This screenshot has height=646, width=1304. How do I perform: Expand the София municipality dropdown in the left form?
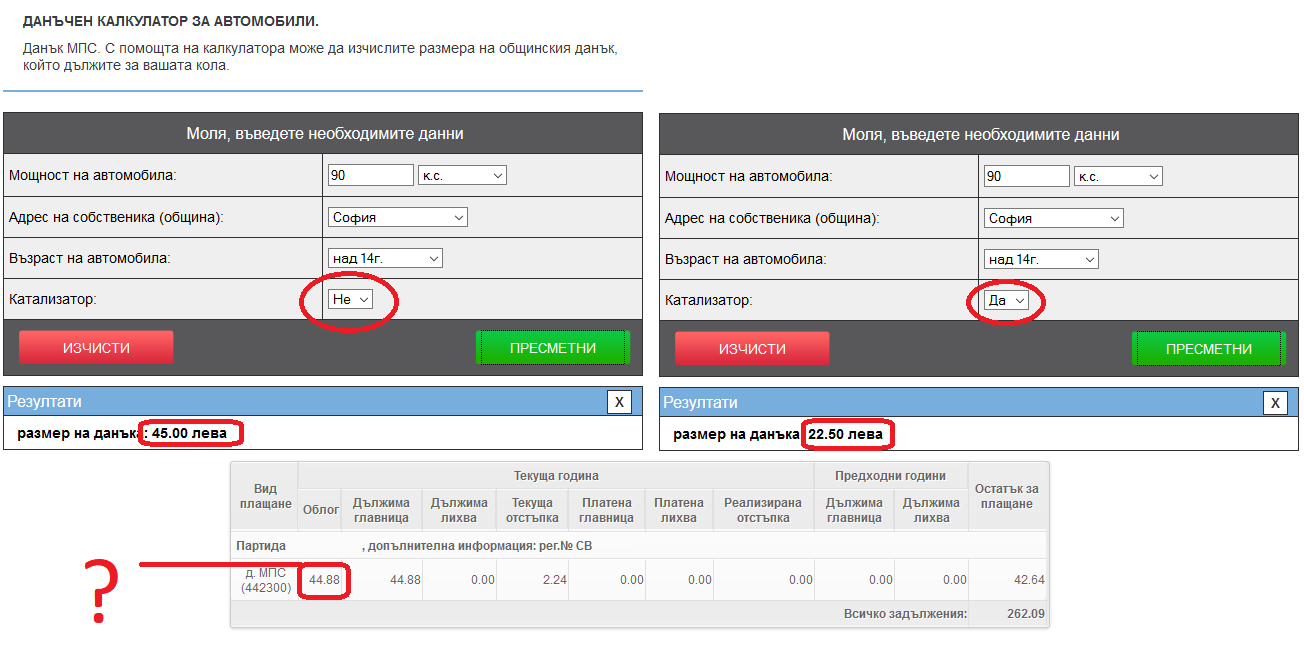pyautogui.click(x=397, y=218)
